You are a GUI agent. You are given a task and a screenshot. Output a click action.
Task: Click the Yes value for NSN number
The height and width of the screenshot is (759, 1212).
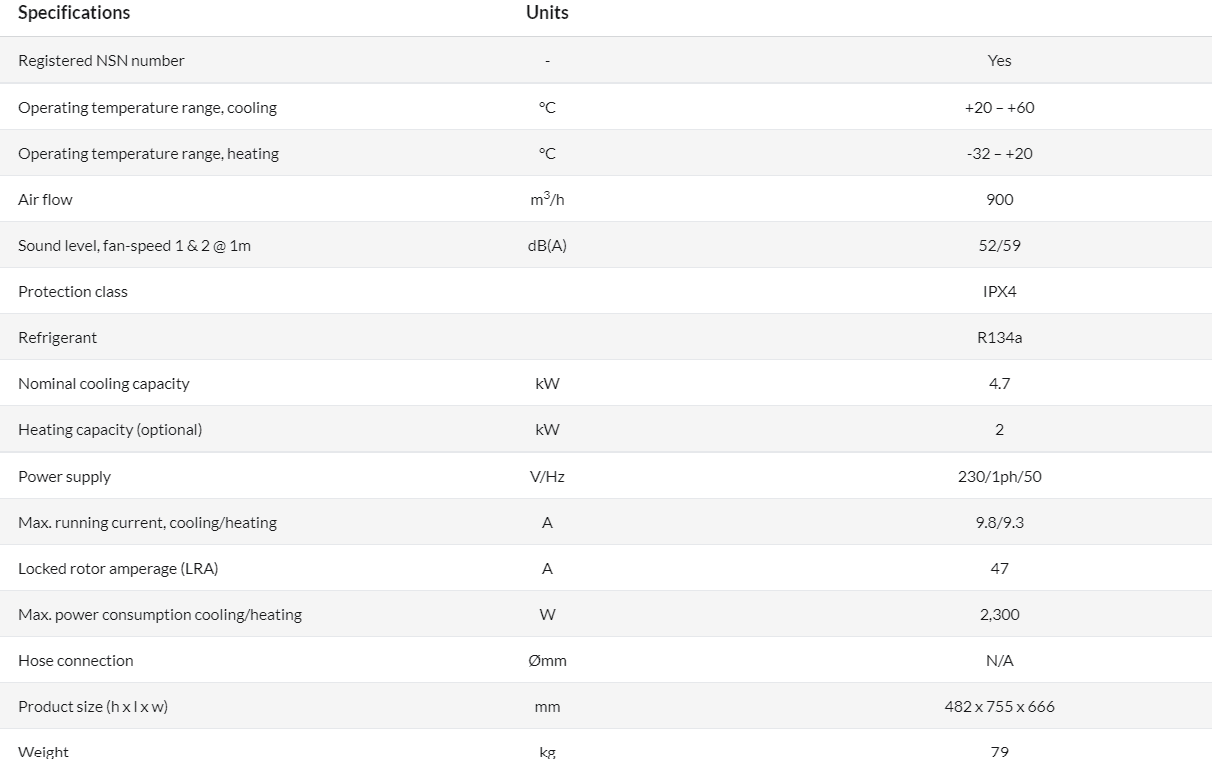click(999, 61)
